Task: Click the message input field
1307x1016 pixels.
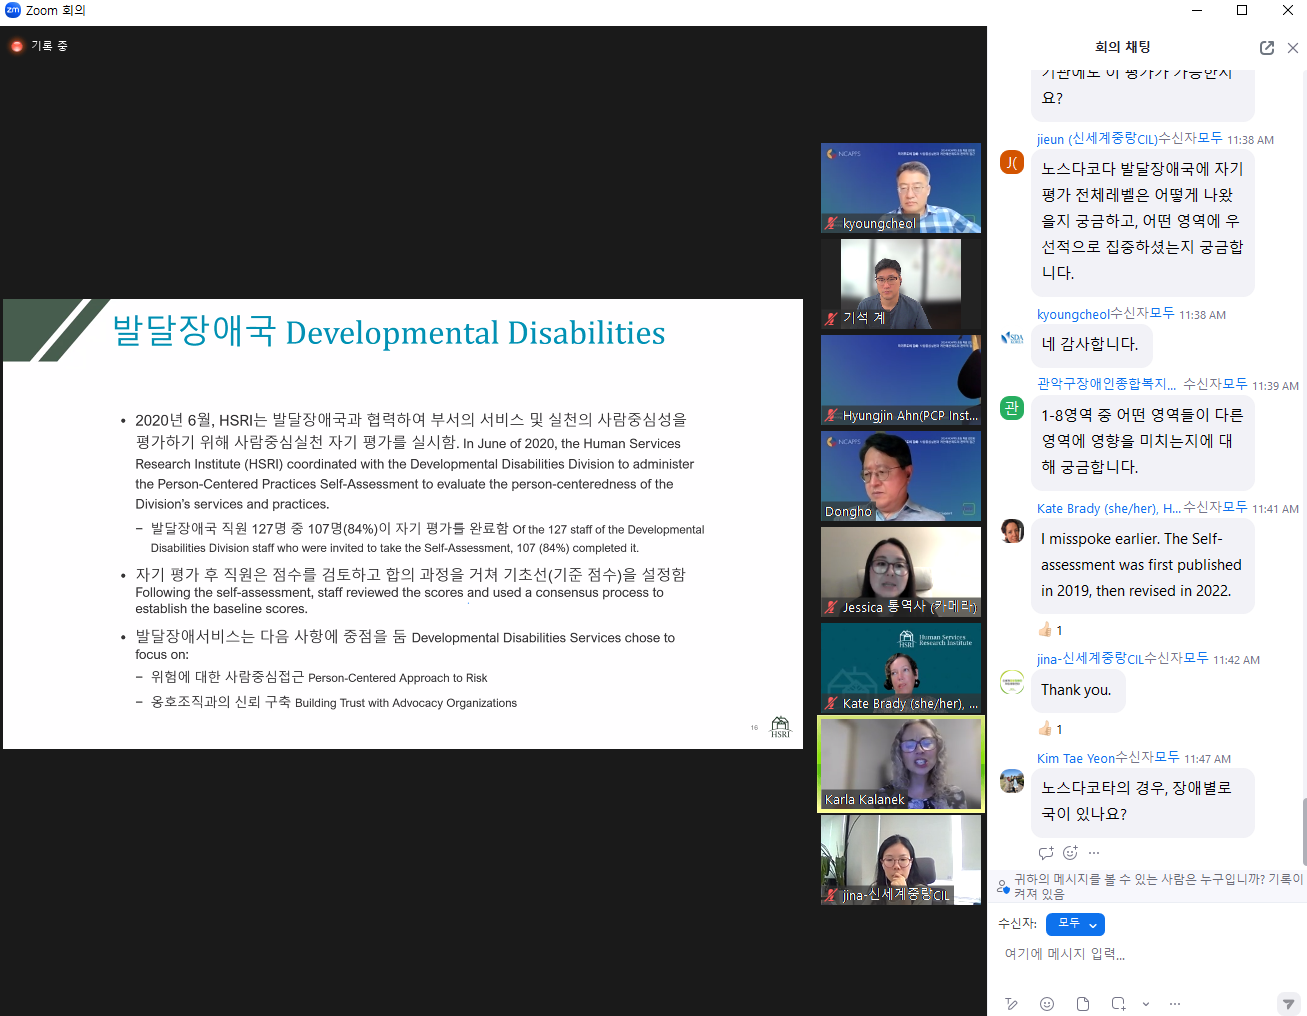Action: 1140,954
